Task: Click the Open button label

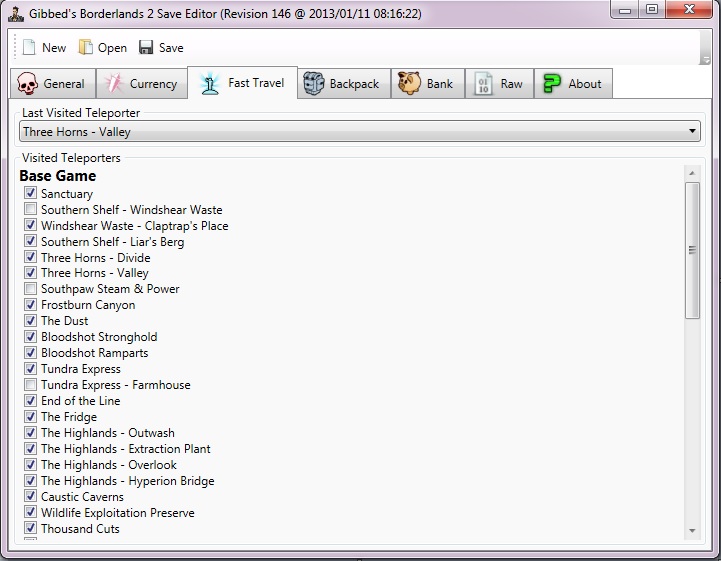Action: click(112, 48)
